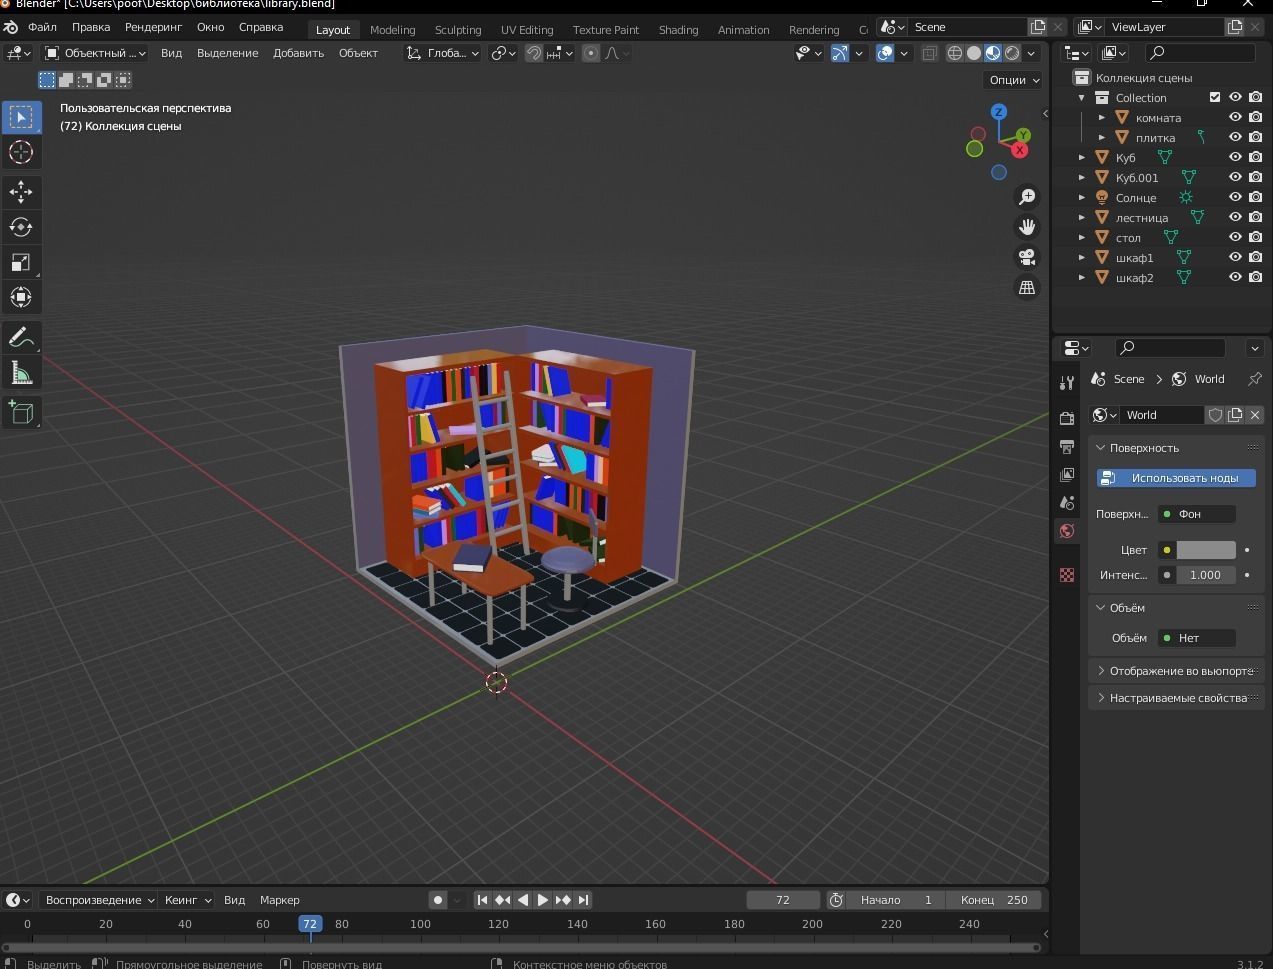Screen dimensions: 1273x969
Task: Jump to the last frame endpoint
Action: pyautogui.click(x=583, y=900)
